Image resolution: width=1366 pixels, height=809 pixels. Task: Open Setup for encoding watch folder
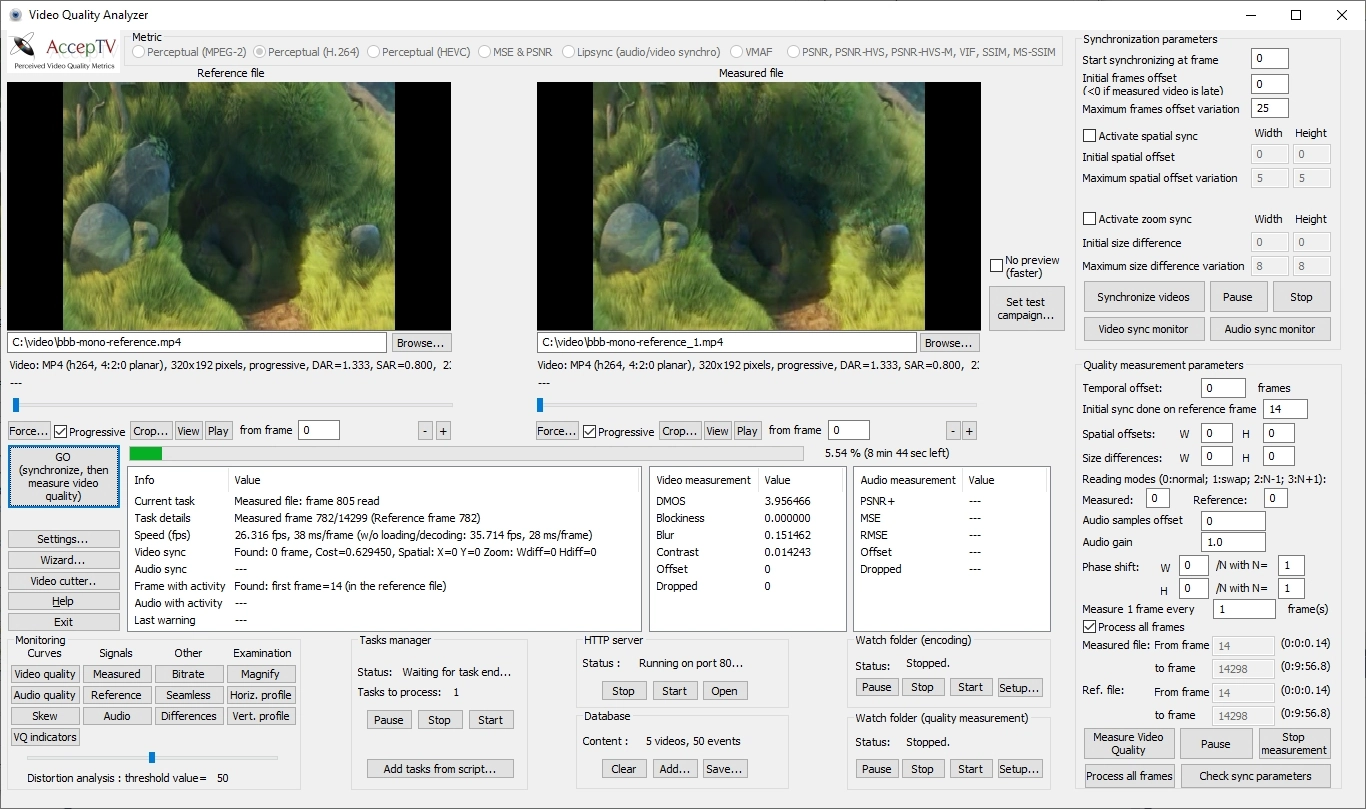[1019, 687]
